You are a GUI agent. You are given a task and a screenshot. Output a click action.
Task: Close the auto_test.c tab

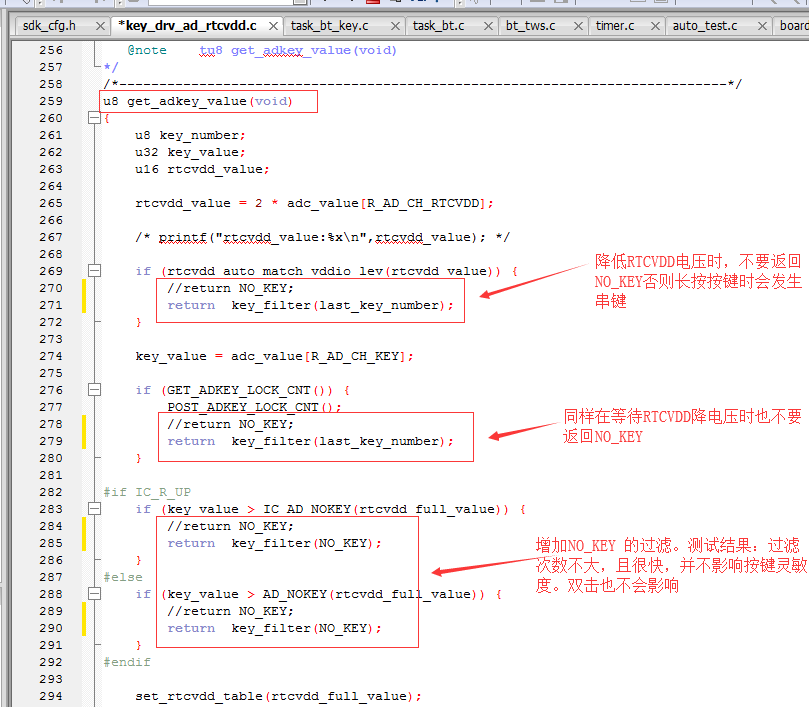click(762, 26)
